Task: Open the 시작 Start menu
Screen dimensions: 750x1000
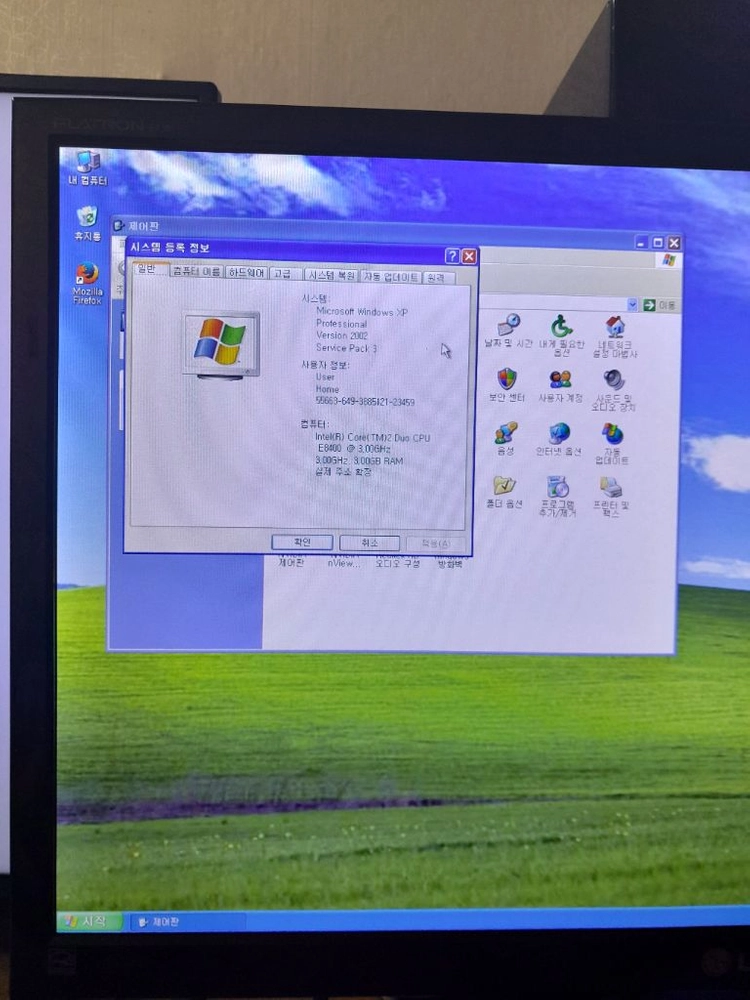Action: (x=89, y=922)
